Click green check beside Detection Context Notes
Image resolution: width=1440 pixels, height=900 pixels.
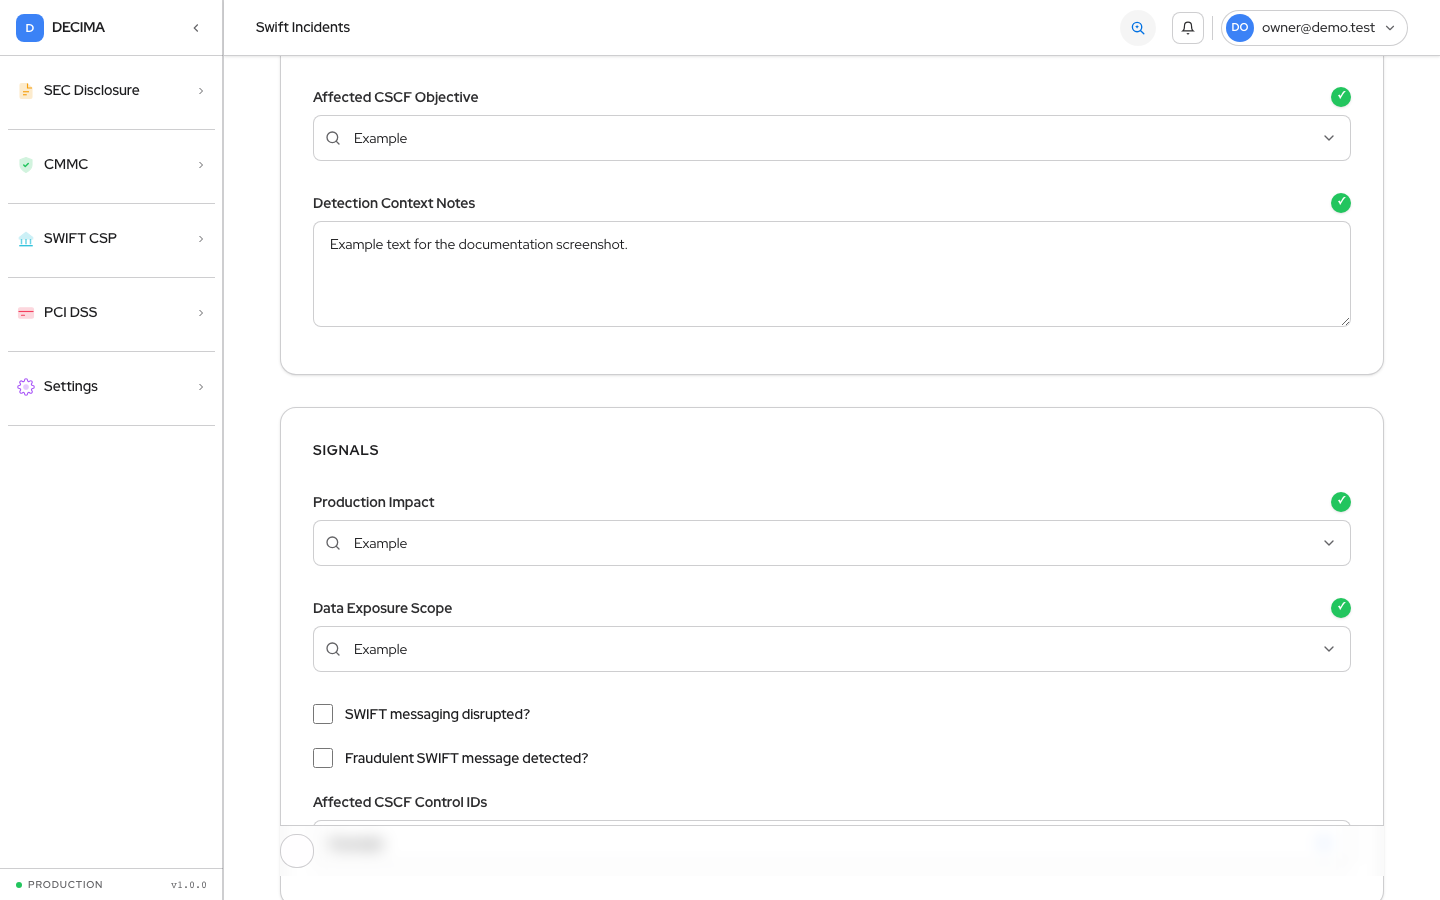[x=1341, y=203]
